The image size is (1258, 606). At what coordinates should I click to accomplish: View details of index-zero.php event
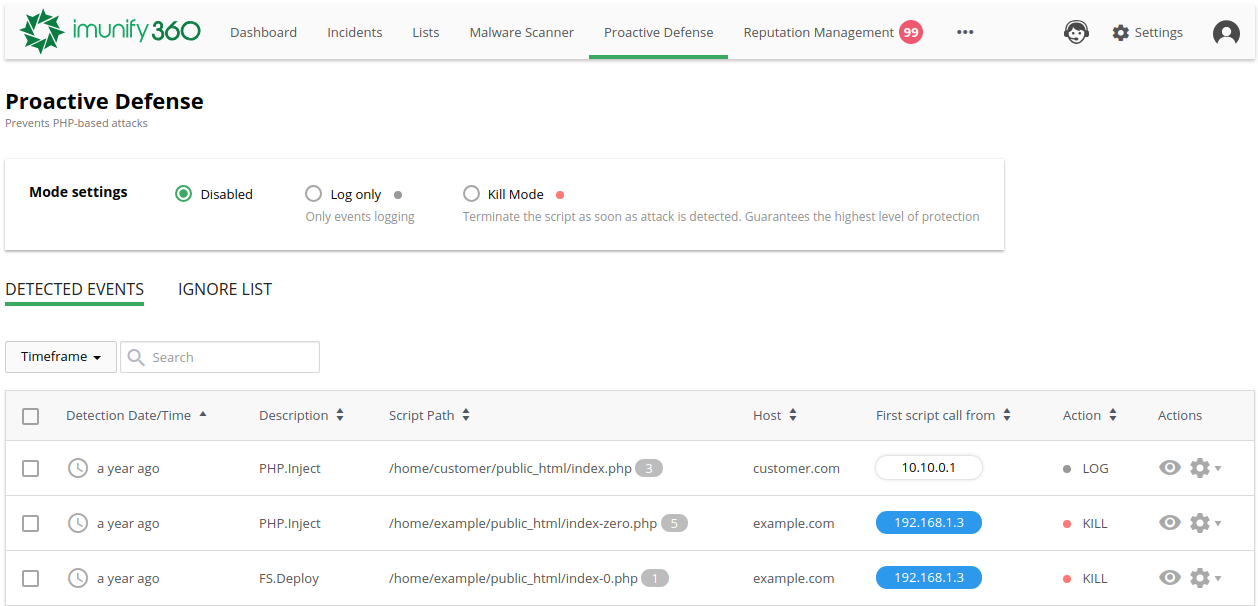point(1170,523)
